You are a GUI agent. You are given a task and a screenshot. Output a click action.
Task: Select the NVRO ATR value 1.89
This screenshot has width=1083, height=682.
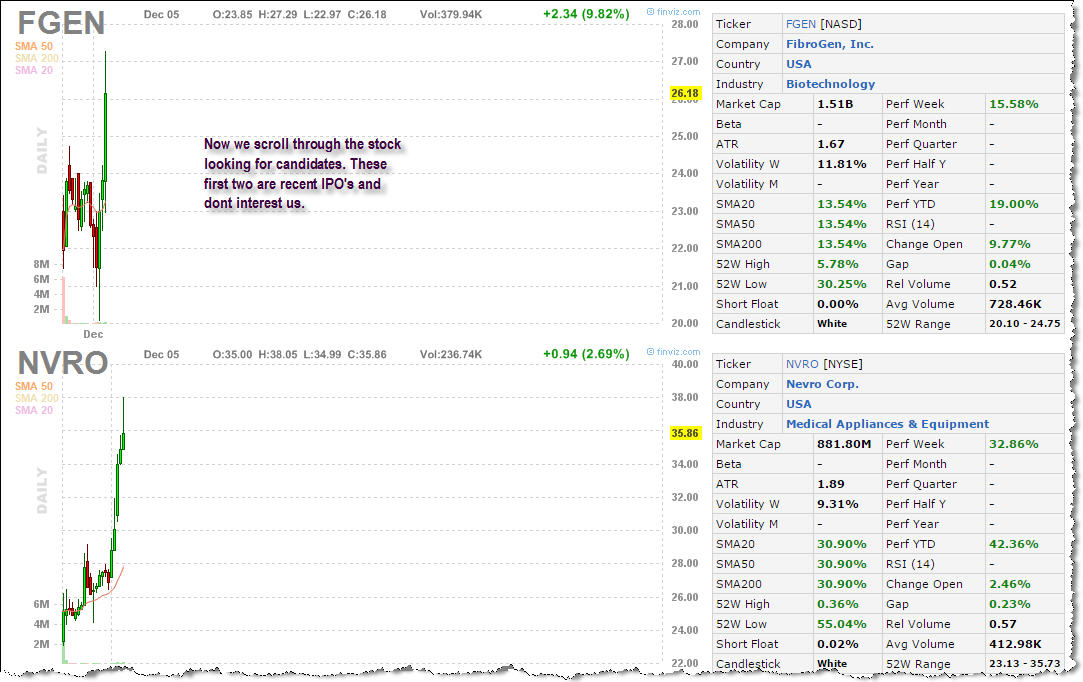click(830, 484)
